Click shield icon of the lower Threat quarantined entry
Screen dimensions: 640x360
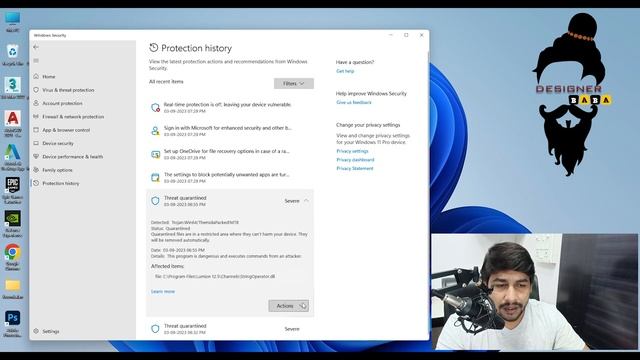click(155, 329)
